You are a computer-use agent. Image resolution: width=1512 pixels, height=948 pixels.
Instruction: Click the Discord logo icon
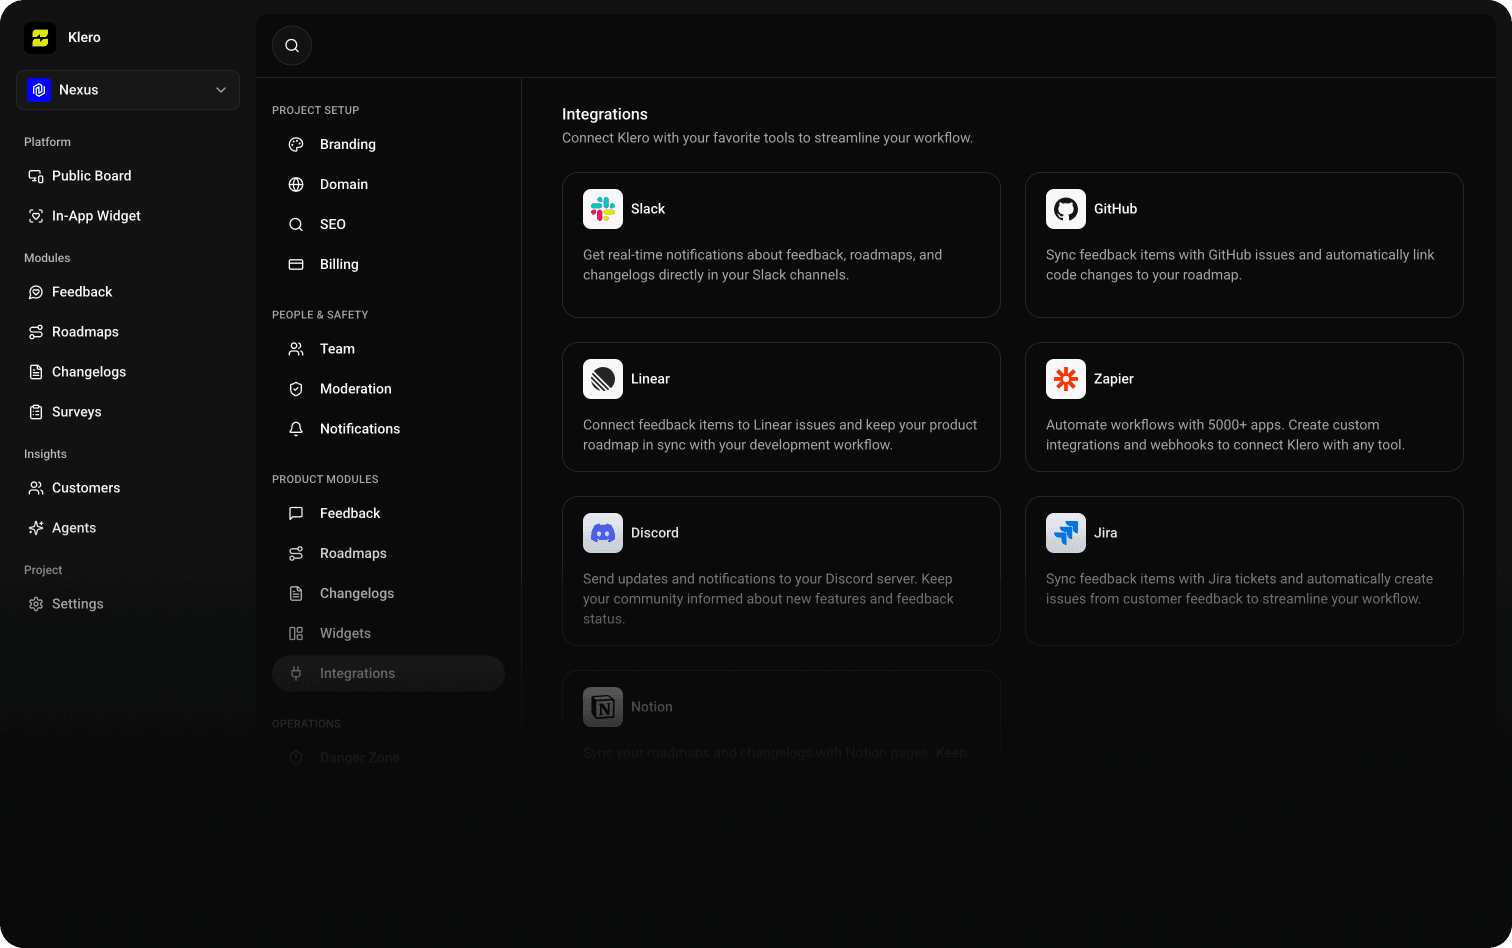click(x=603, y=533)
